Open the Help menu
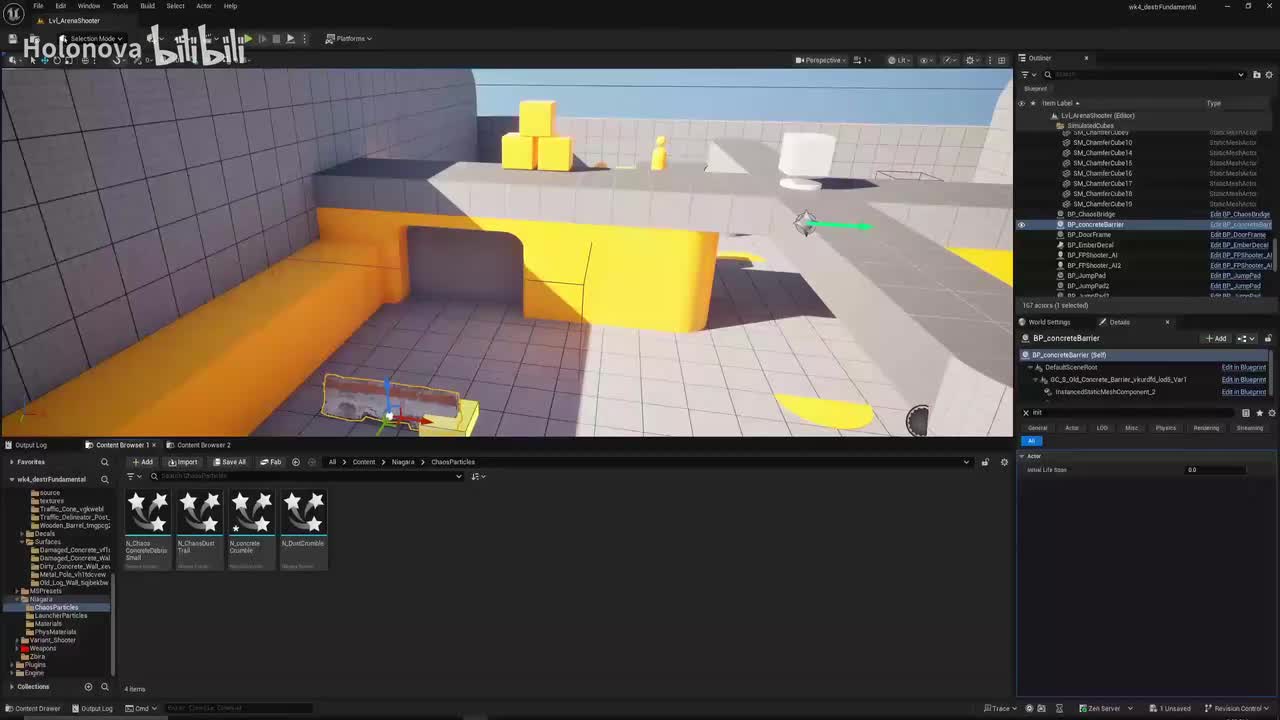Viewport: 1280px width, 720px height. 230,6
